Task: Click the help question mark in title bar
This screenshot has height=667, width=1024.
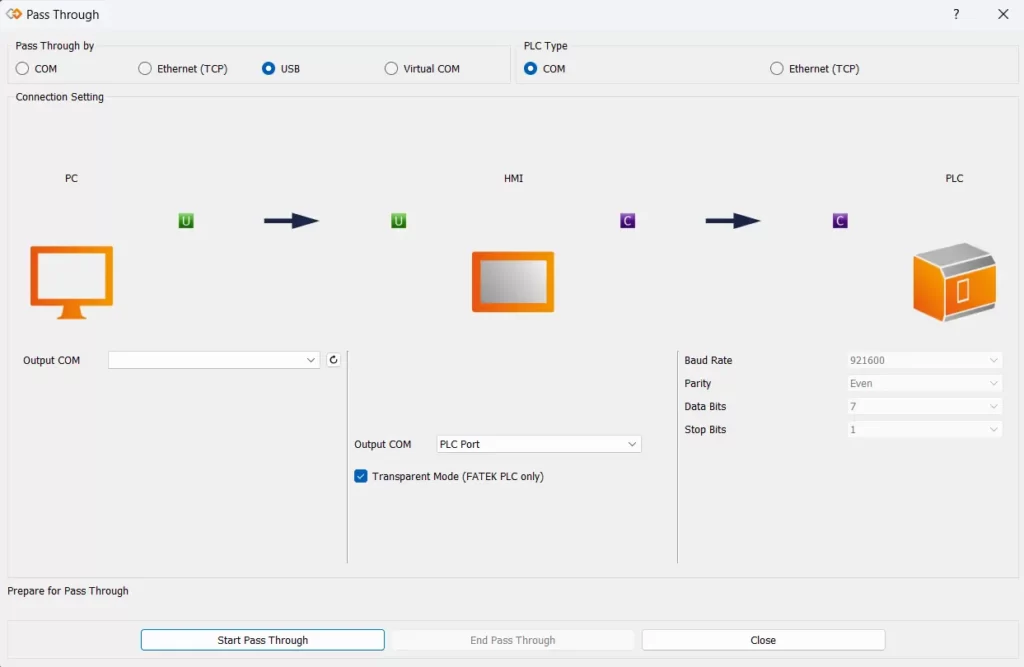Action: coord(956,14)
